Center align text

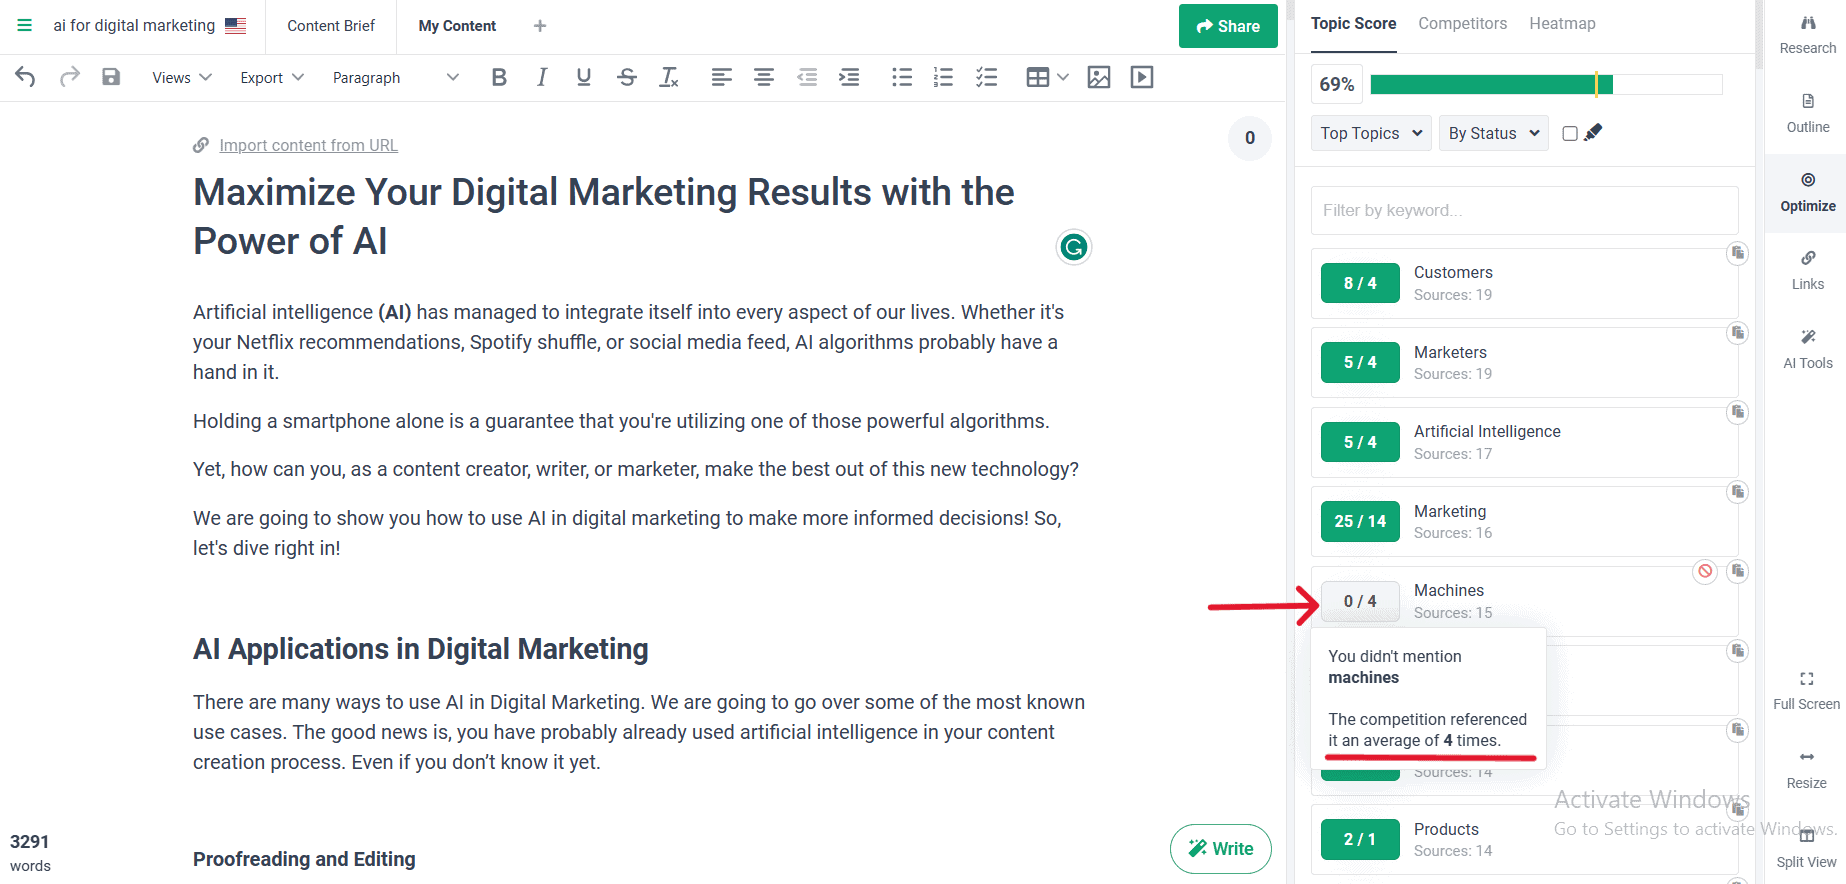[x=764, y=77]
